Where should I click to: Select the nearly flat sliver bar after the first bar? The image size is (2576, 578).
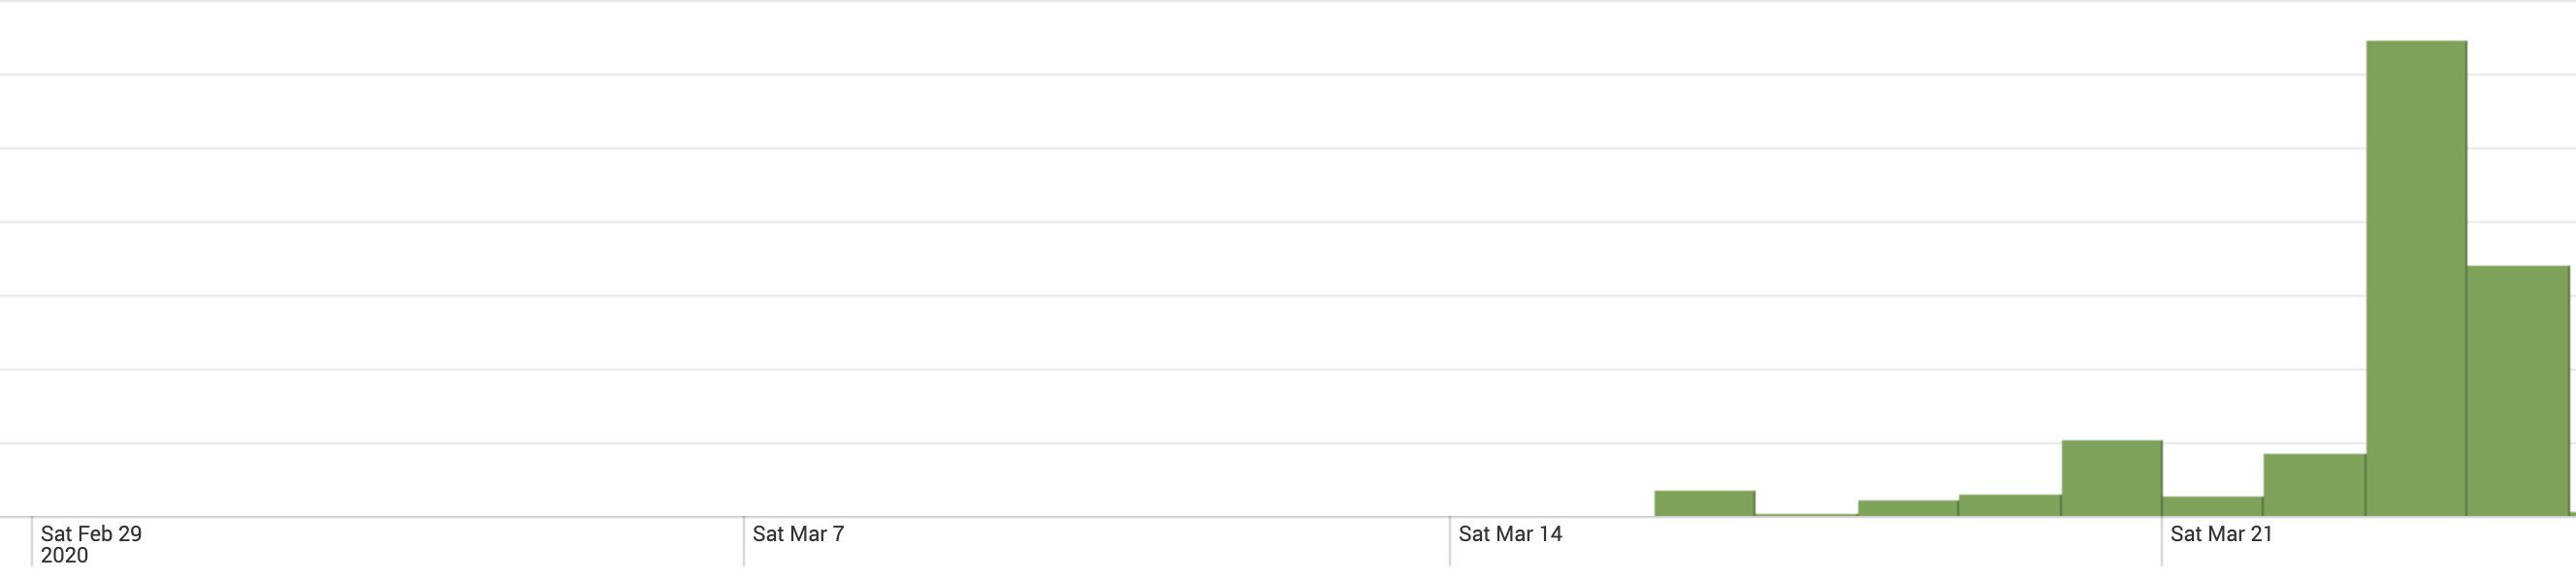coord(1807,515)
